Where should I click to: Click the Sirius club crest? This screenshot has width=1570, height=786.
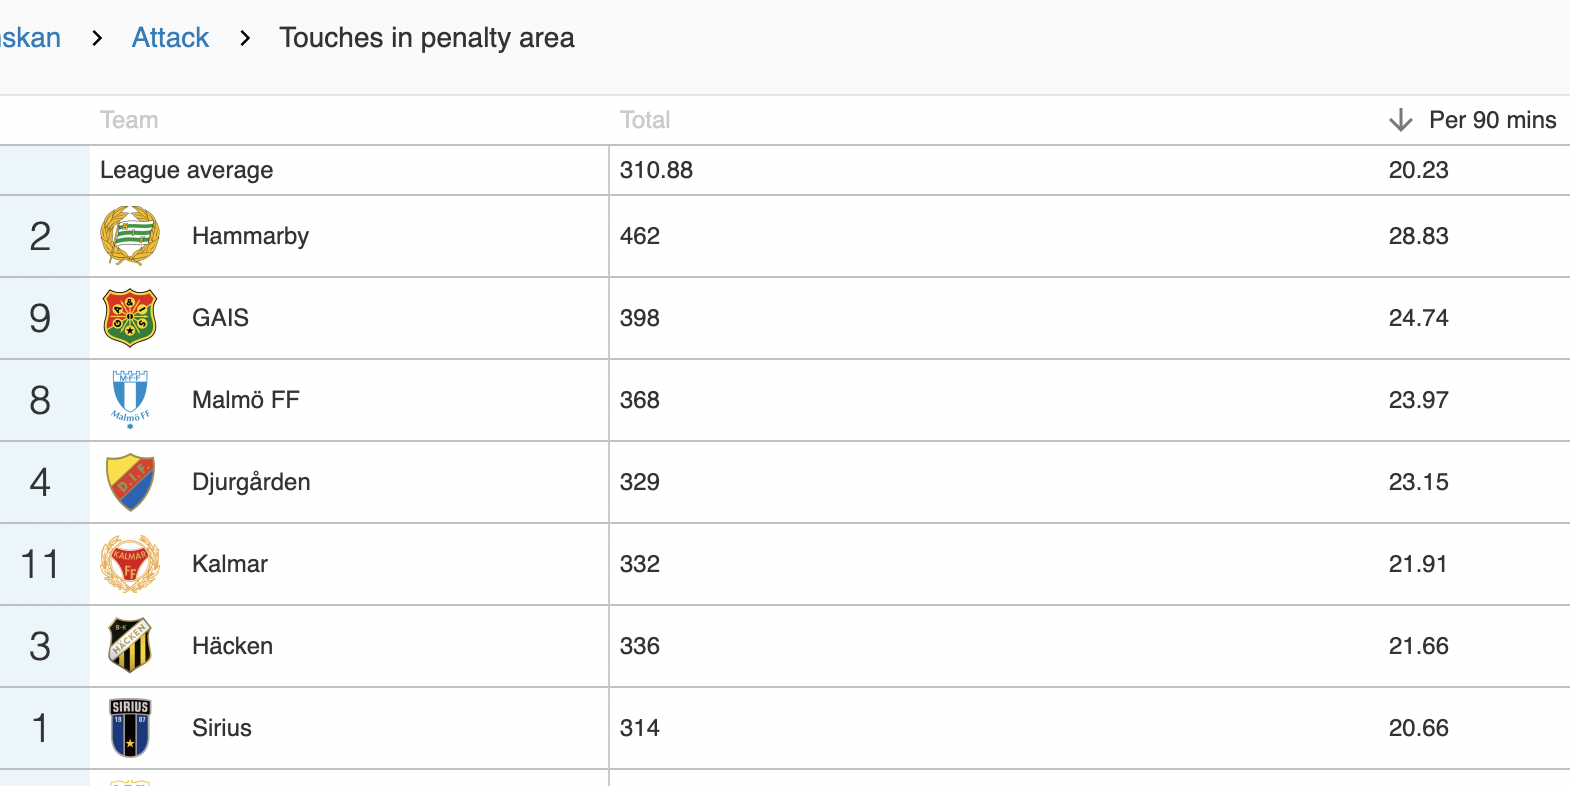(x=130, y=728)
